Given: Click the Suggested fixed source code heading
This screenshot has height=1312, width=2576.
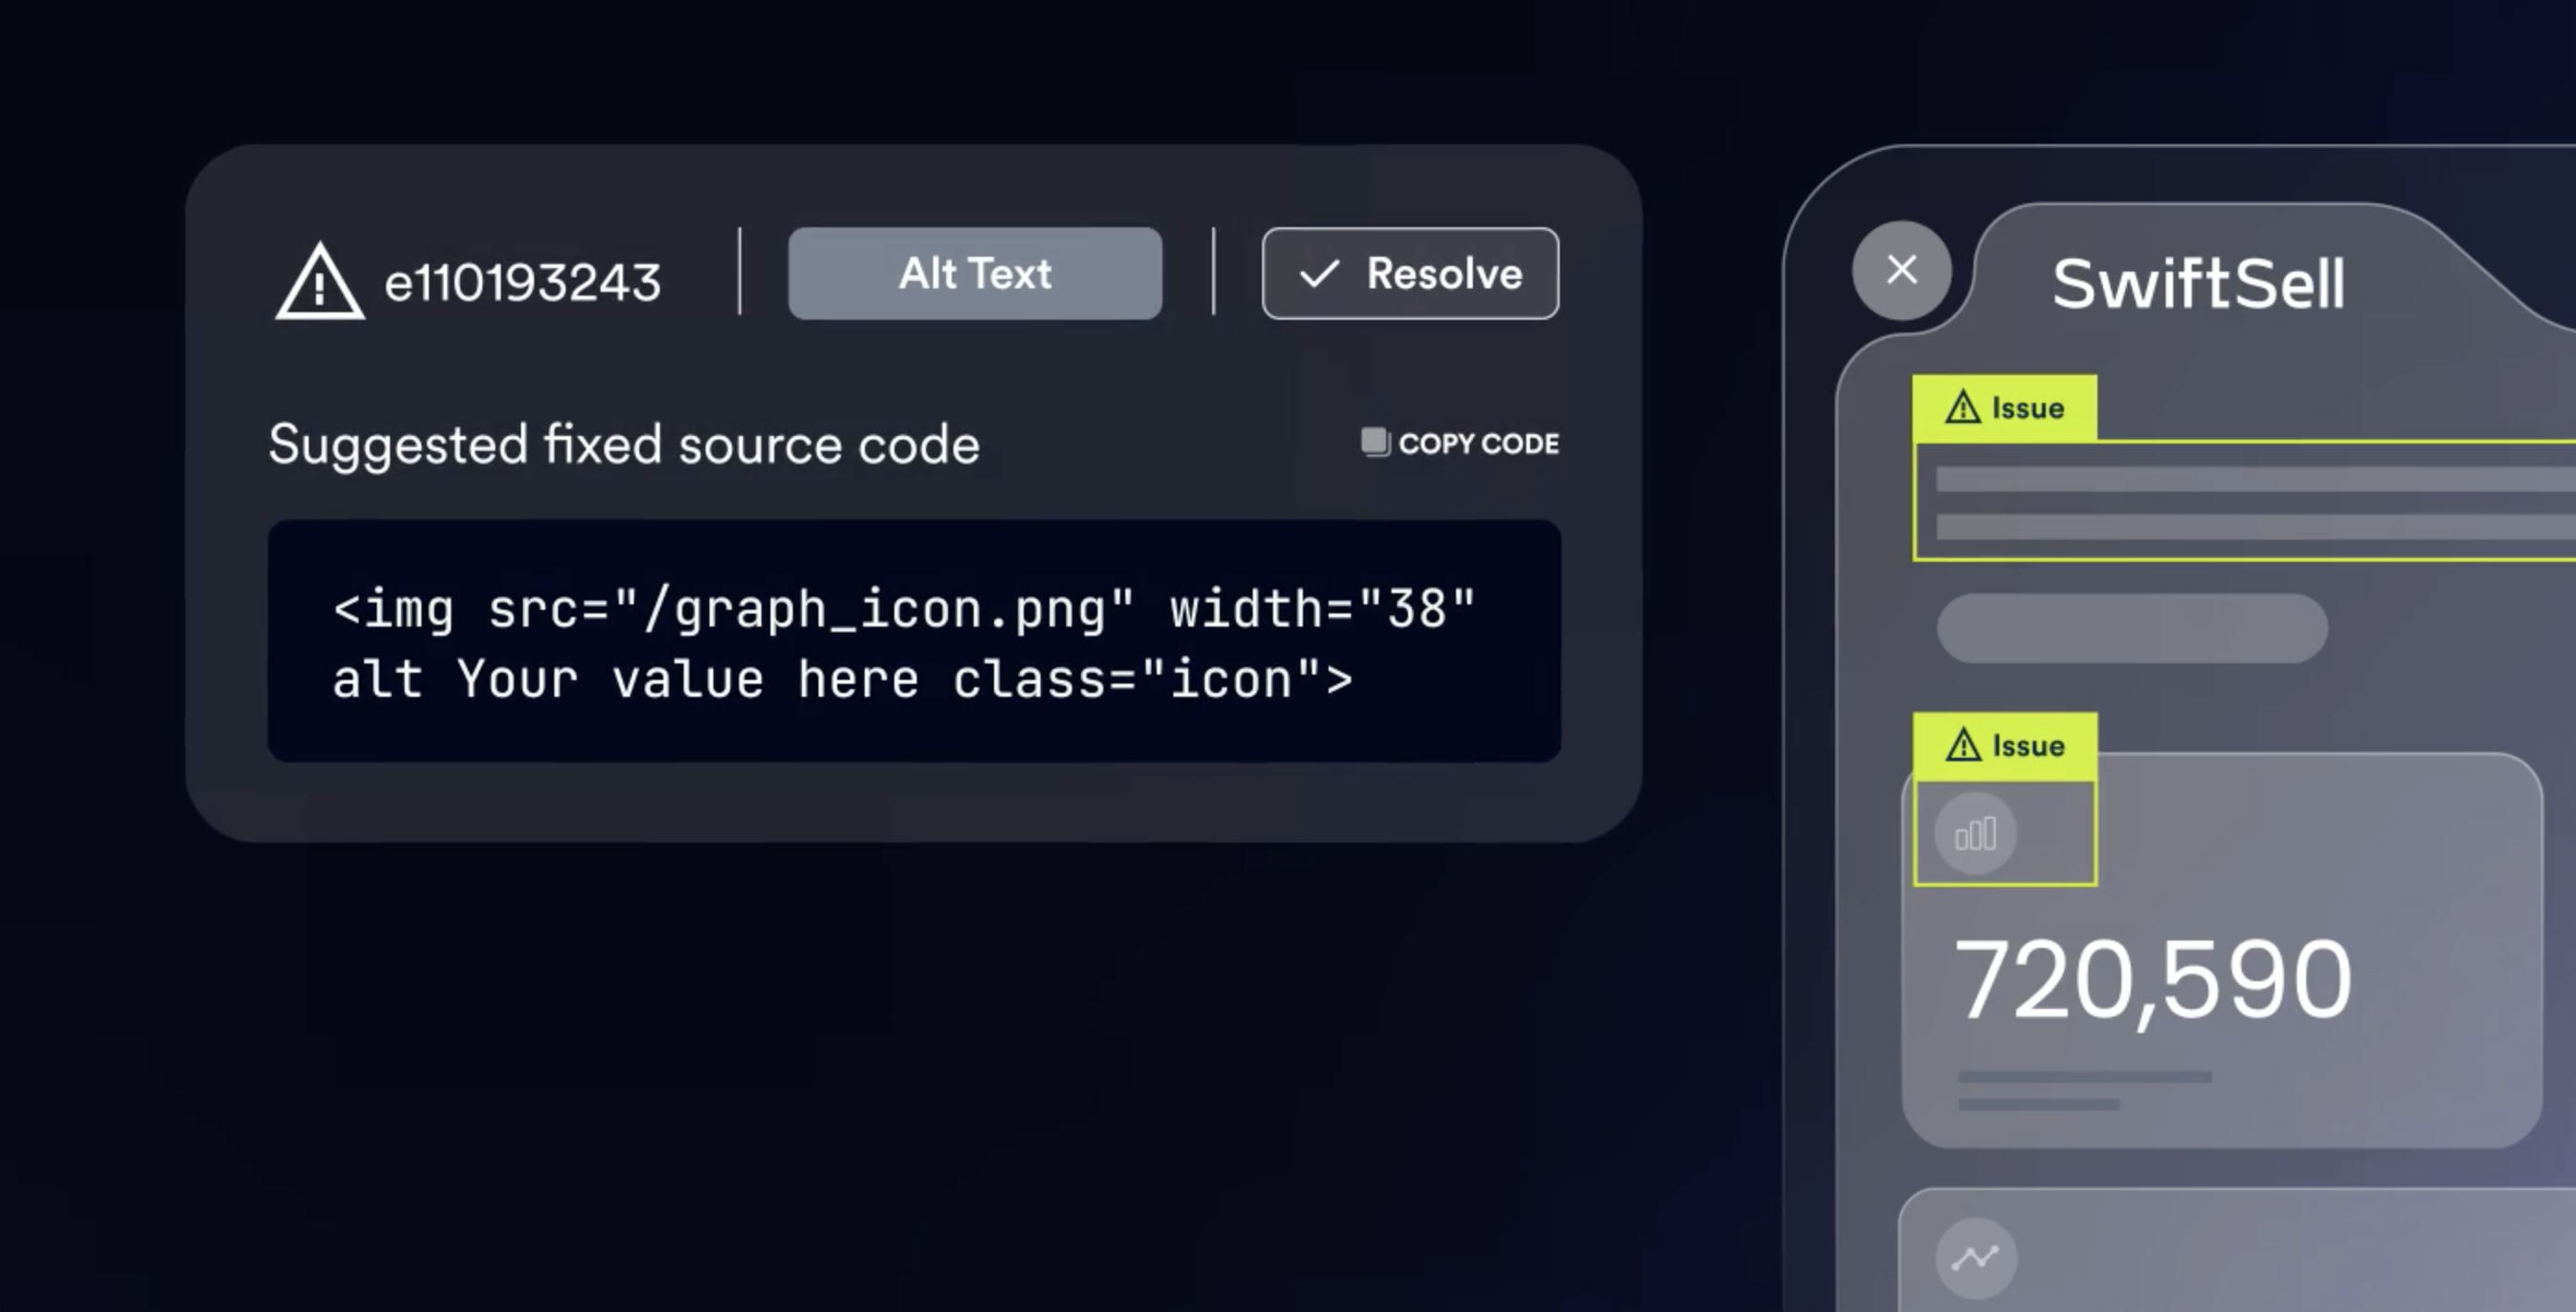Looking at the screenshot, I should [623, 445].
